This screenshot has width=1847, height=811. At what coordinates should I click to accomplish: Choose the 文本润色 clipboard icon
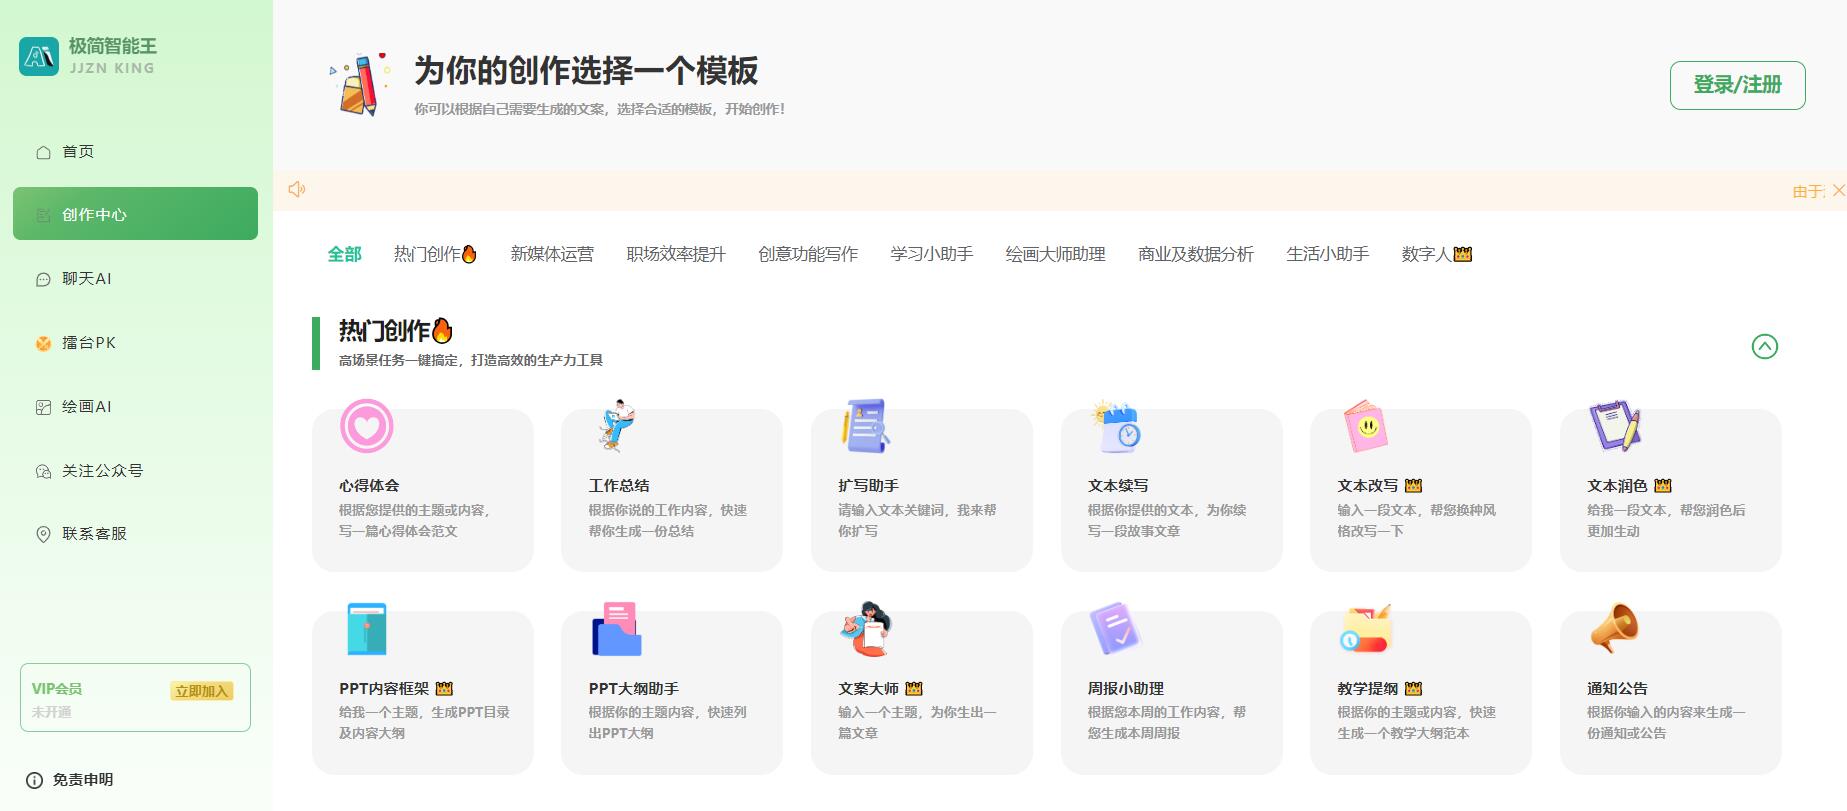click(x=1615, y=427)
